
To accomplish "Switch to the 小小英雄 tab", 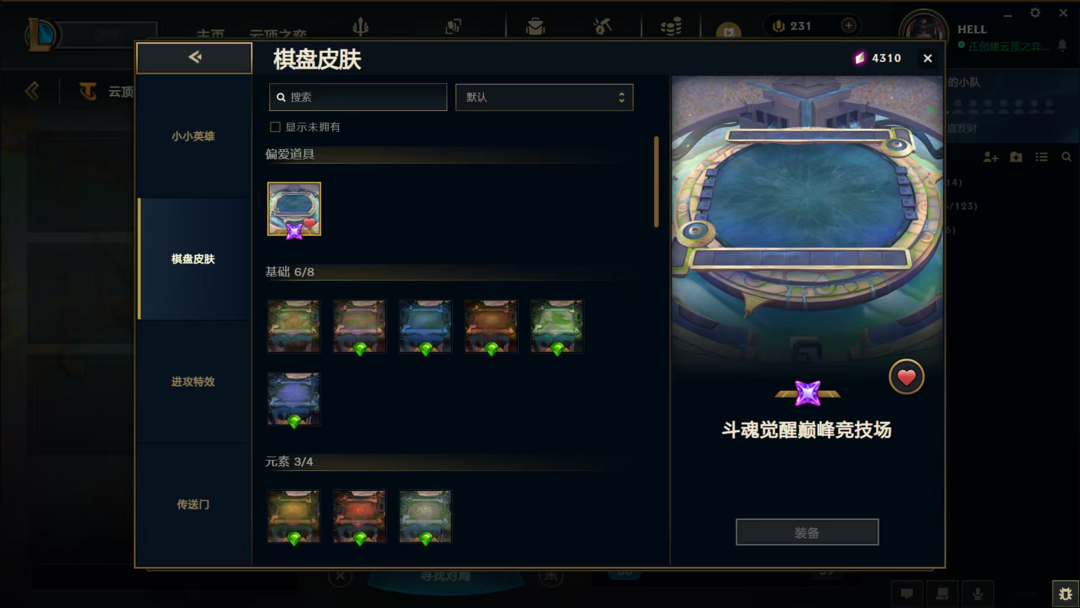I will (x=194, y=136).
